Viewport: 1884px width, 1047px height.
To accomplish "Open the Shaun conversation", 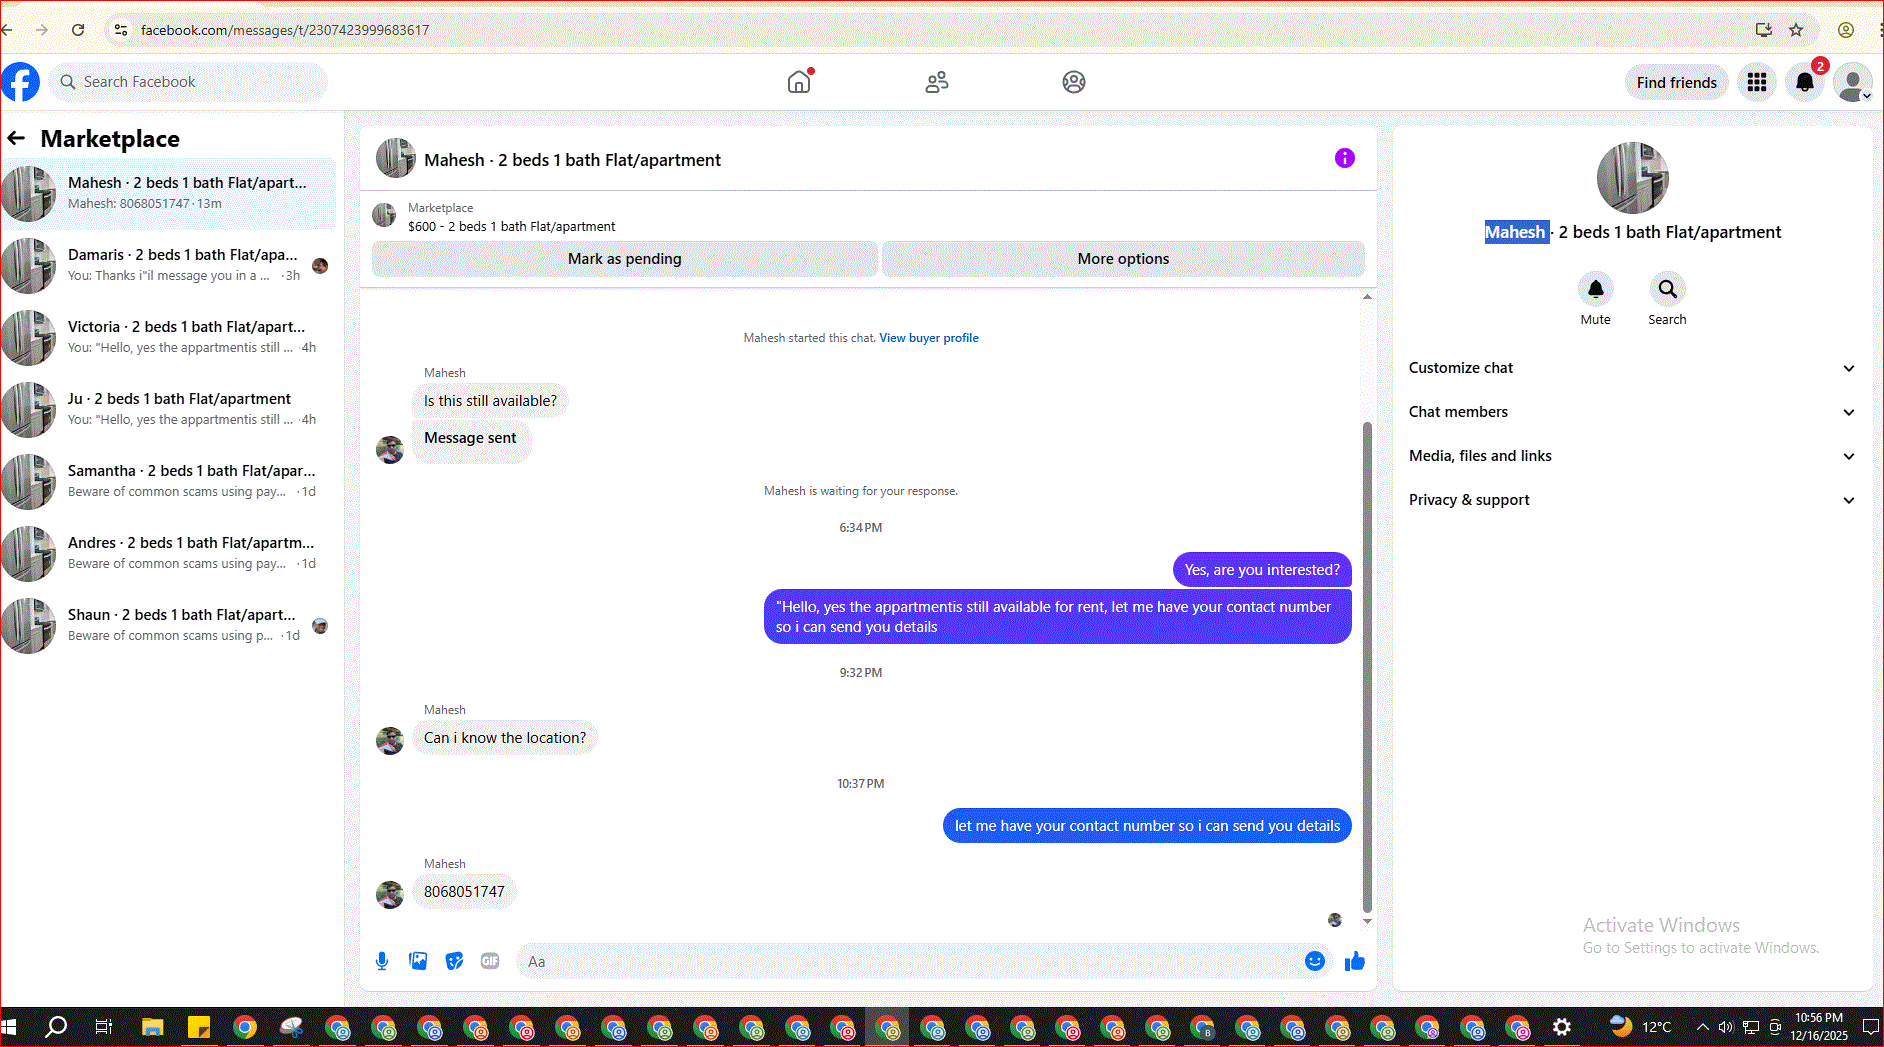I will click(168, 625).
